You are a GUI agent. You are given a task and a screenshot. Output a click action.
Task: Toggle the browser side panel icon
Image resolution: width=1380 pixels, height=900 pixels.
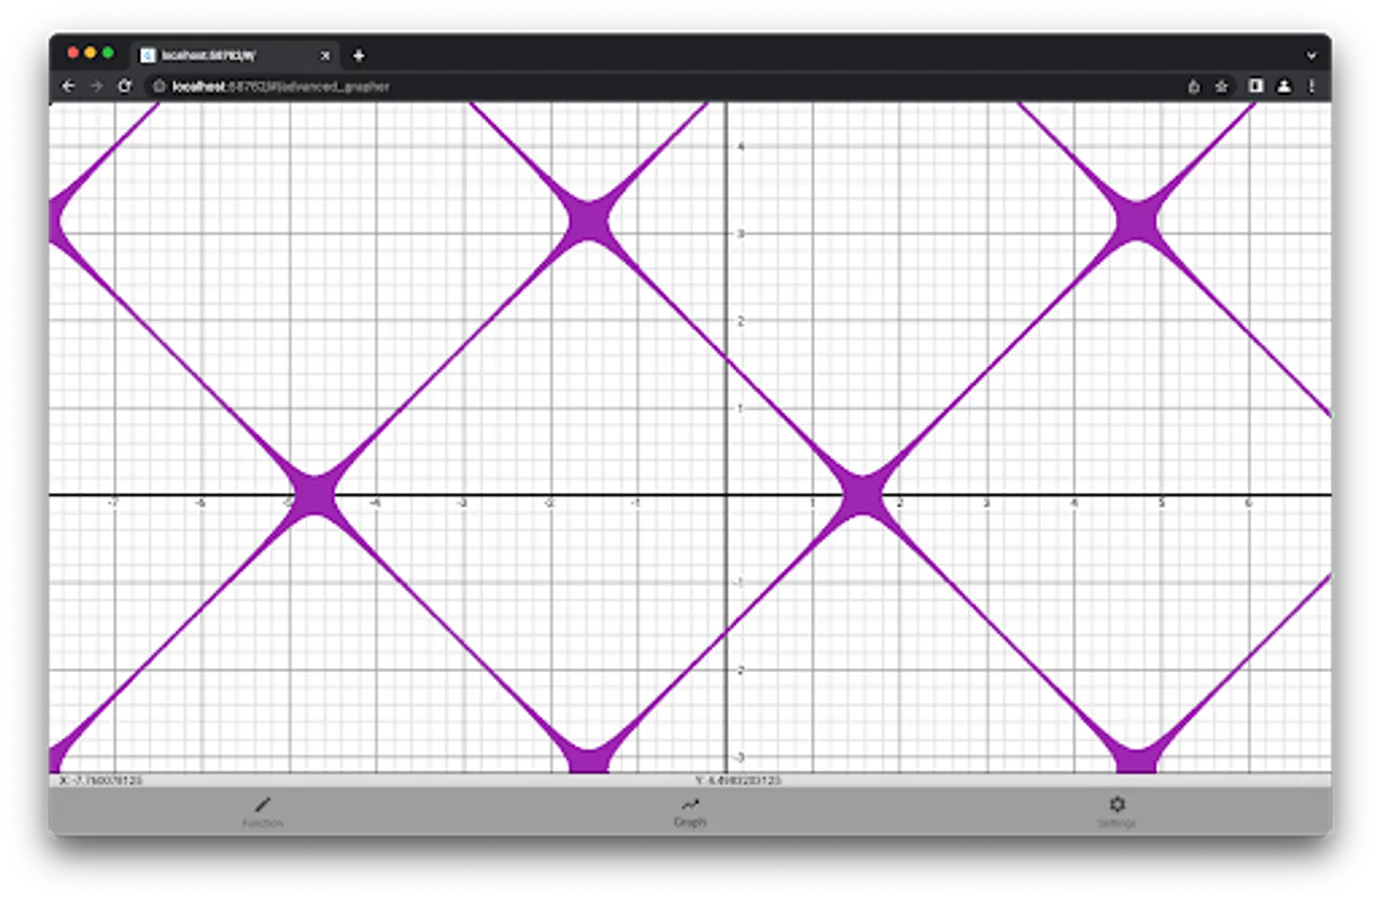[1253, 86]
